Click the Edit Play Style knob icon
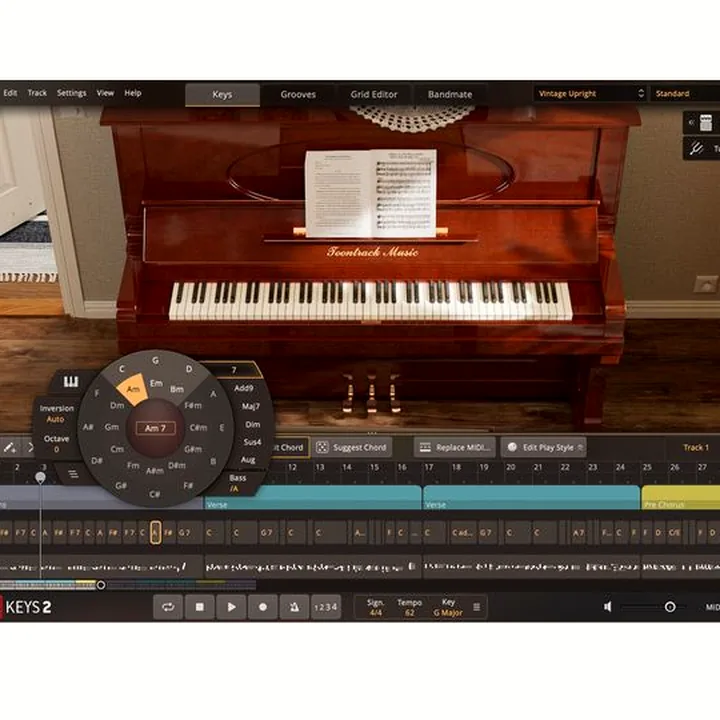Image resolution: width=720 pixels, height=720 pixels. coord(512,447)
